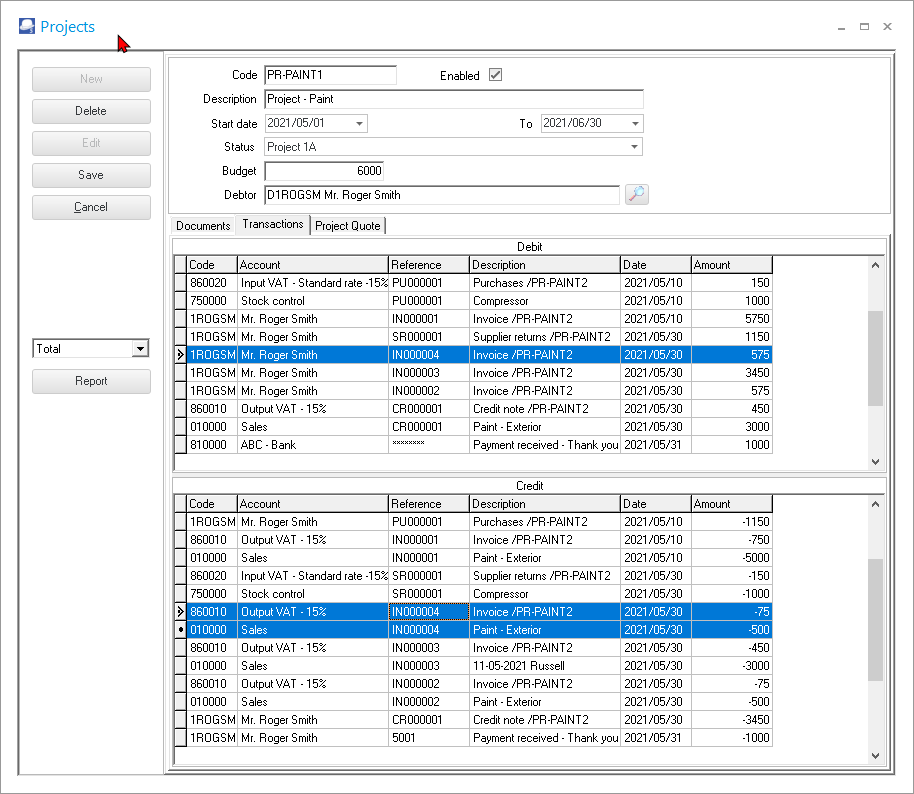Expand the Status dropdown showing Project 1A
914x794 pixels.
tap(634, 148)
